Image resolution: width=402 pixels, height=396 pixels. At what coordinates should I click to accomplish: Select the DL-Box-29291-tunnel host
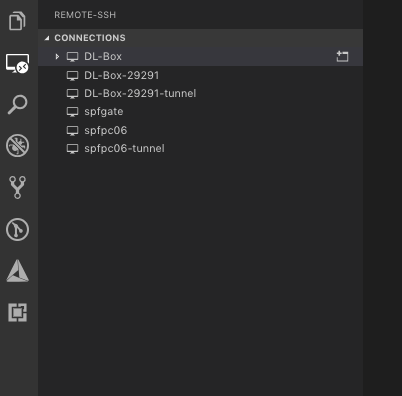pyautogui.click(x=200, y=93)
